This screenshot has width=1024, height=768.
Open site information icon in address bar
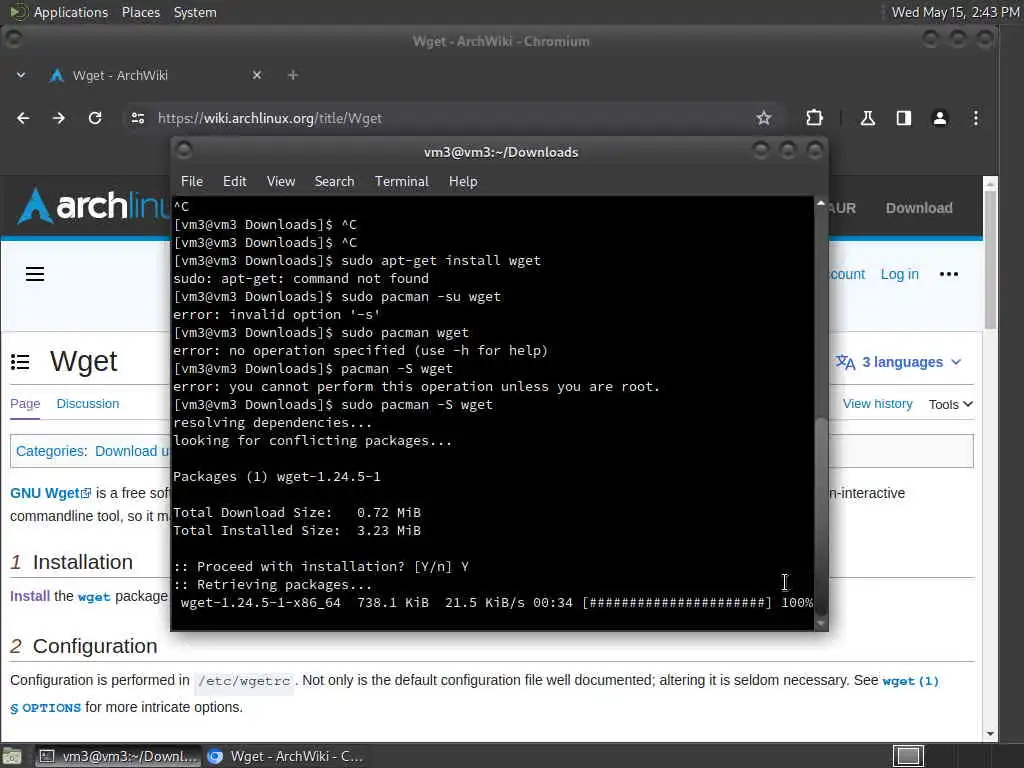[138, 118]
